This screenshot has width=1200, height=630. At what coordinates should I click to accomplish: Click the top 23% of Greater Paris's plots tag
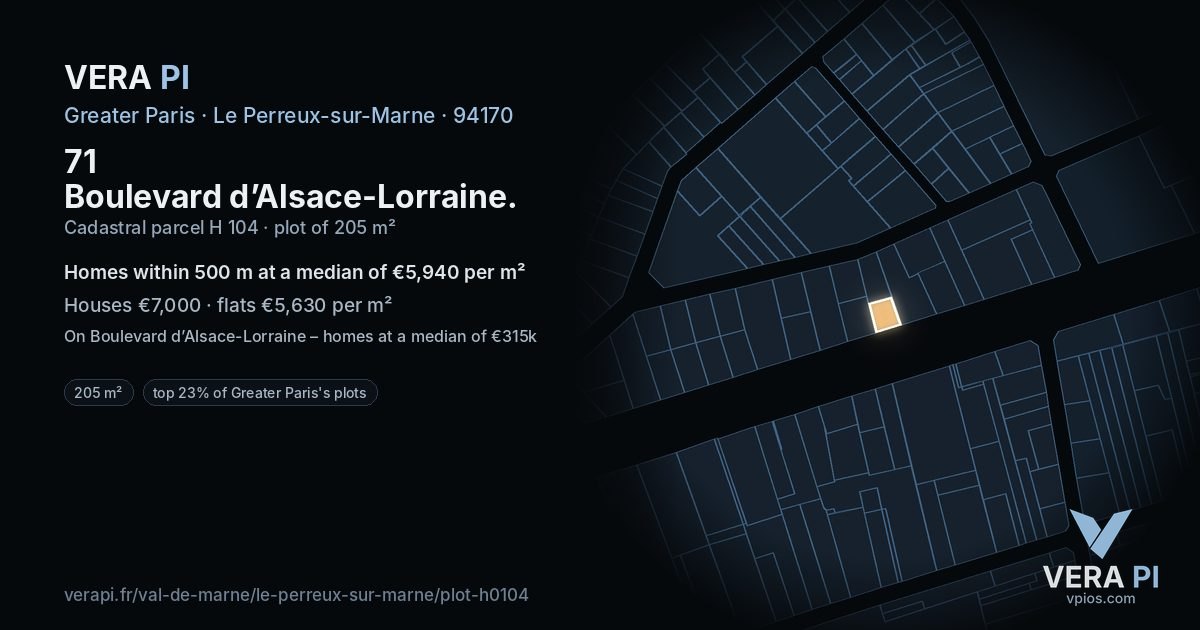click(x=260, y=393)
